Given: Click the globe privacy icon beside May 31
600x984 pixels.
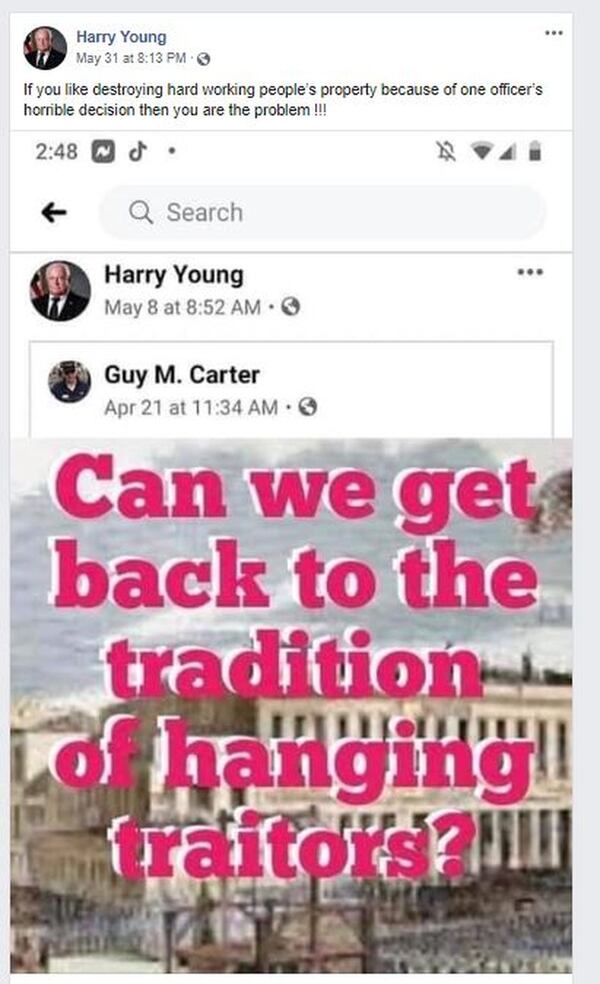Looking at the screenshot, I should pyautogui.click(x=203, y=59).
